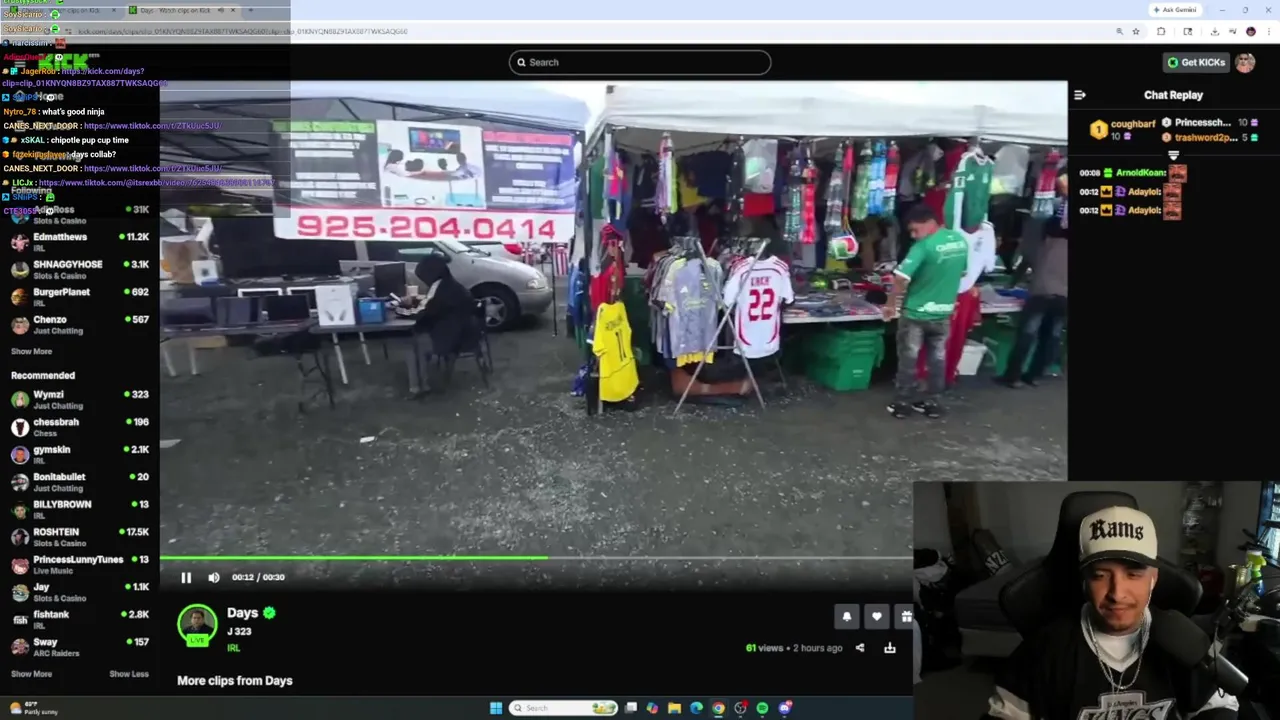The image size is (1280, 720).
Task: Open the weather widget on the taskbar
Action: point(35,708)
